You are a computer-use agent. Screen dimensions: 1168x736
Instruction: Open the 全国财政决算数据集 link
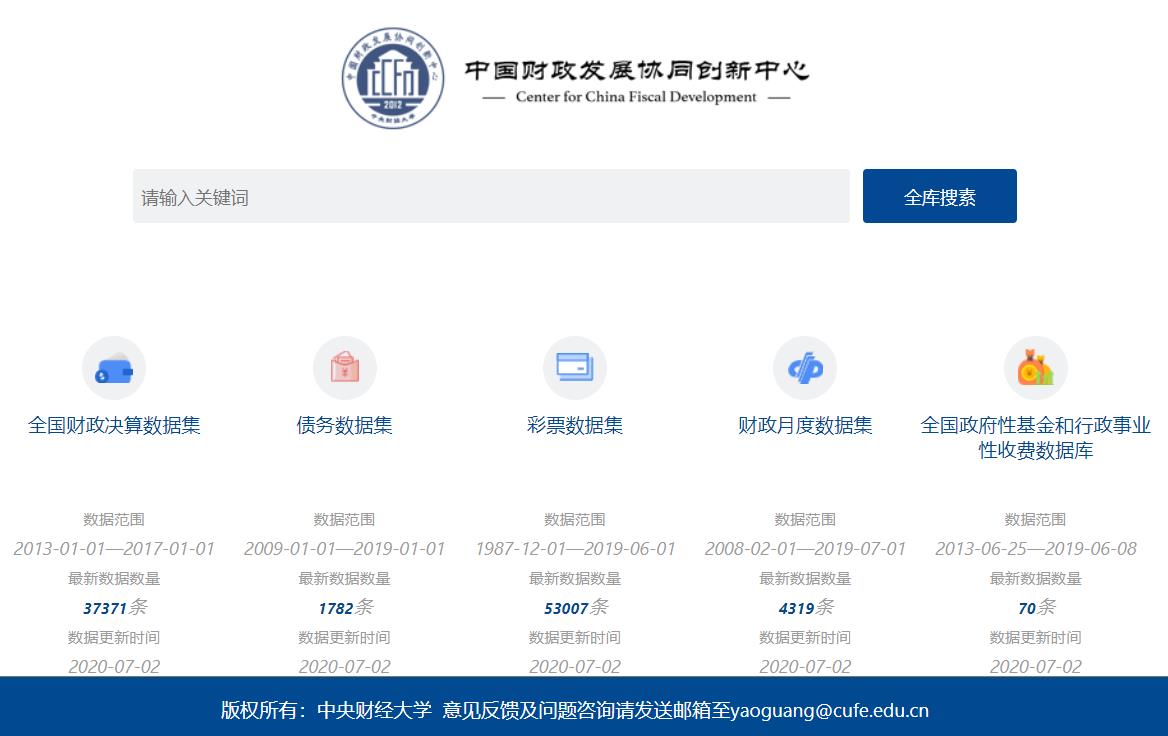(x=114, y=425)
